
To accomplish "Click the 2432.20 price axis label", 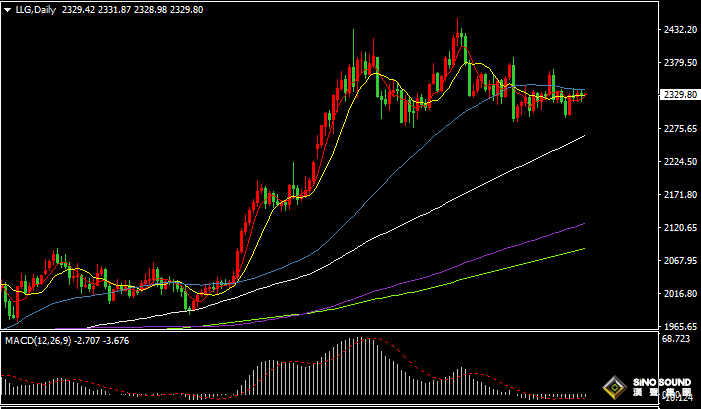I will coord(679,30).
